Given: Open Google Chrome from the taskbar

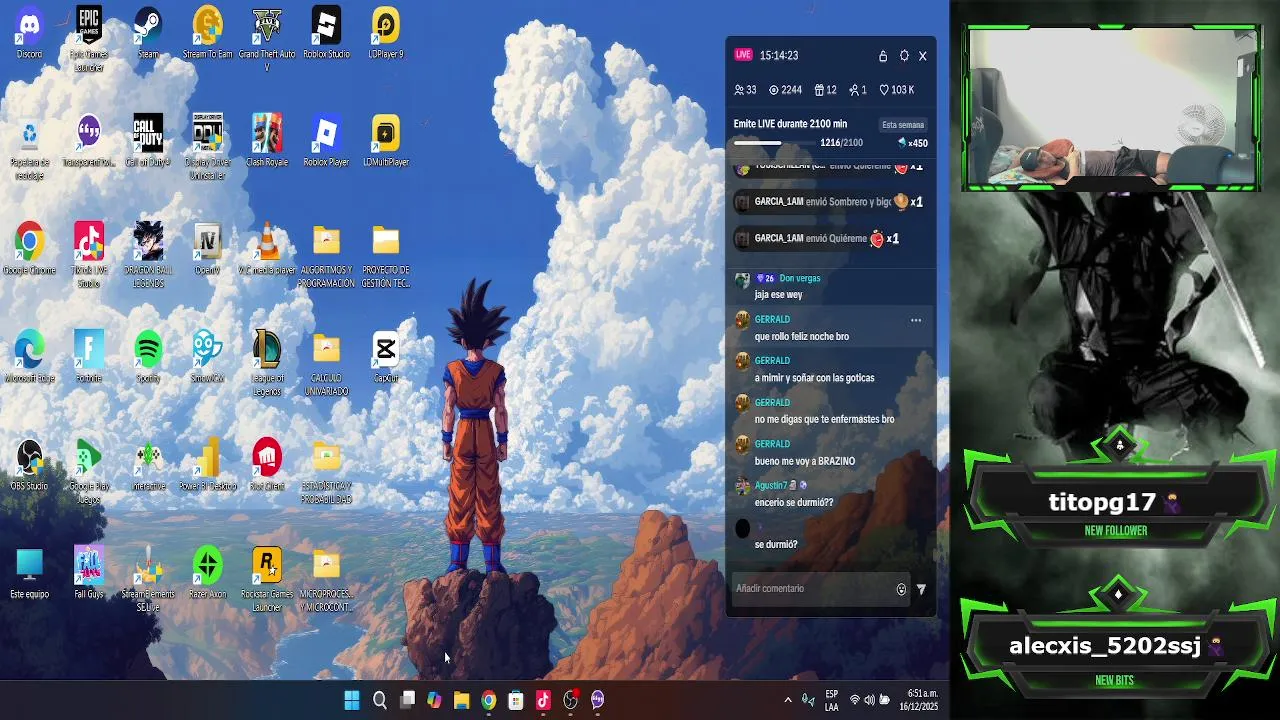Looking at the screenshot, I should 488,700.
